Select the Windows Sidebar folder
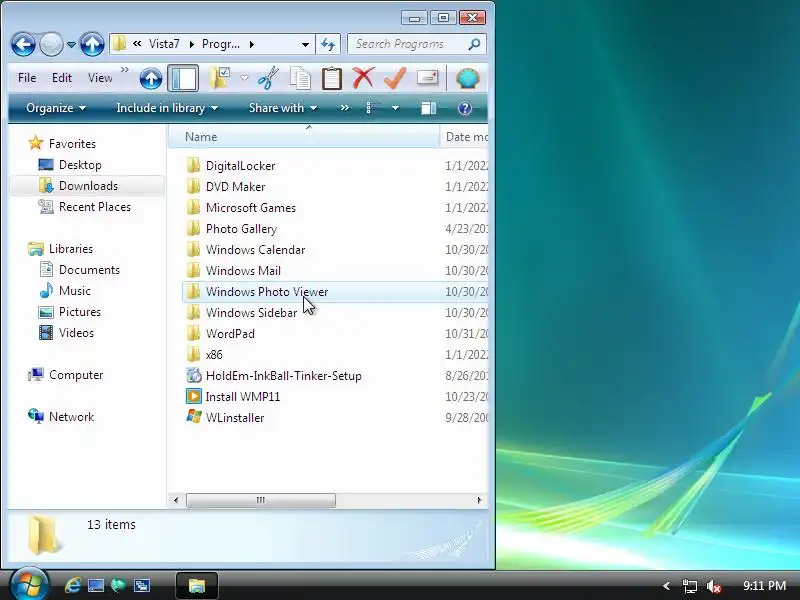Screen dimensions: 800x600 (251, 313)
